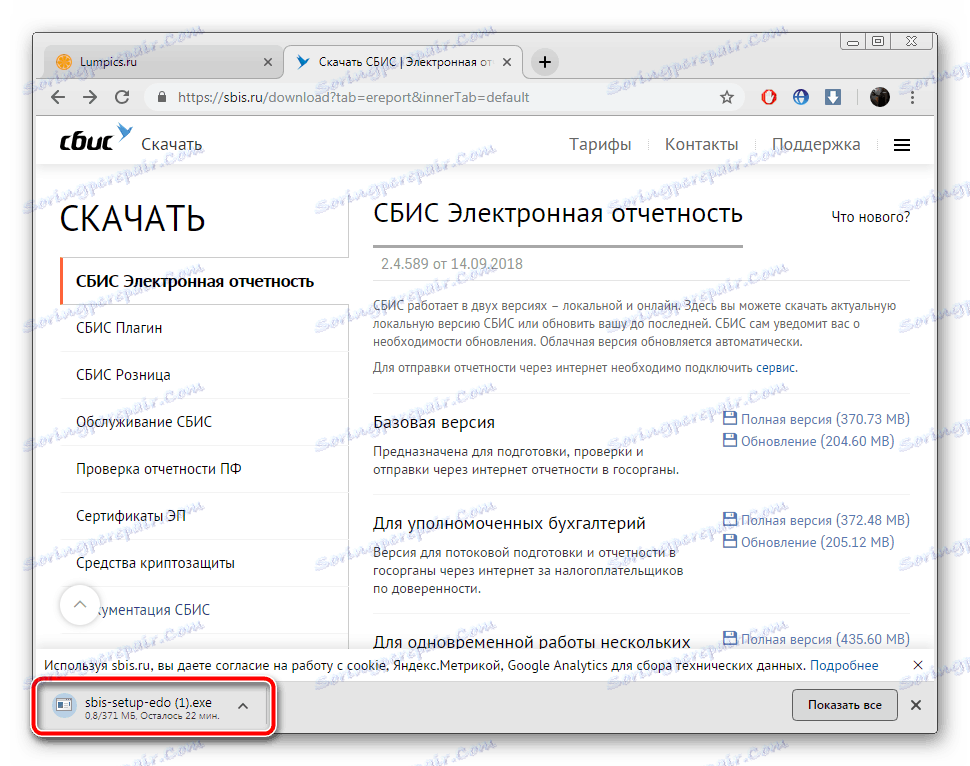Click the address bar URL
Image resolution: width=970 pixels, height=766 pixels.
click(353, 97)
